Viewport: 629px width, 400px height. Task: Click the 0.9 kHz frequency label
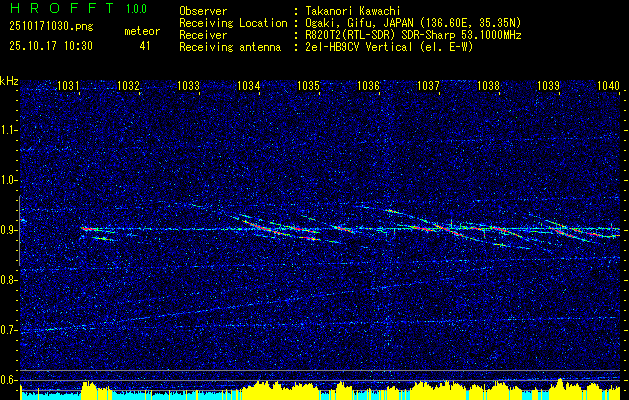click(7, 230)
